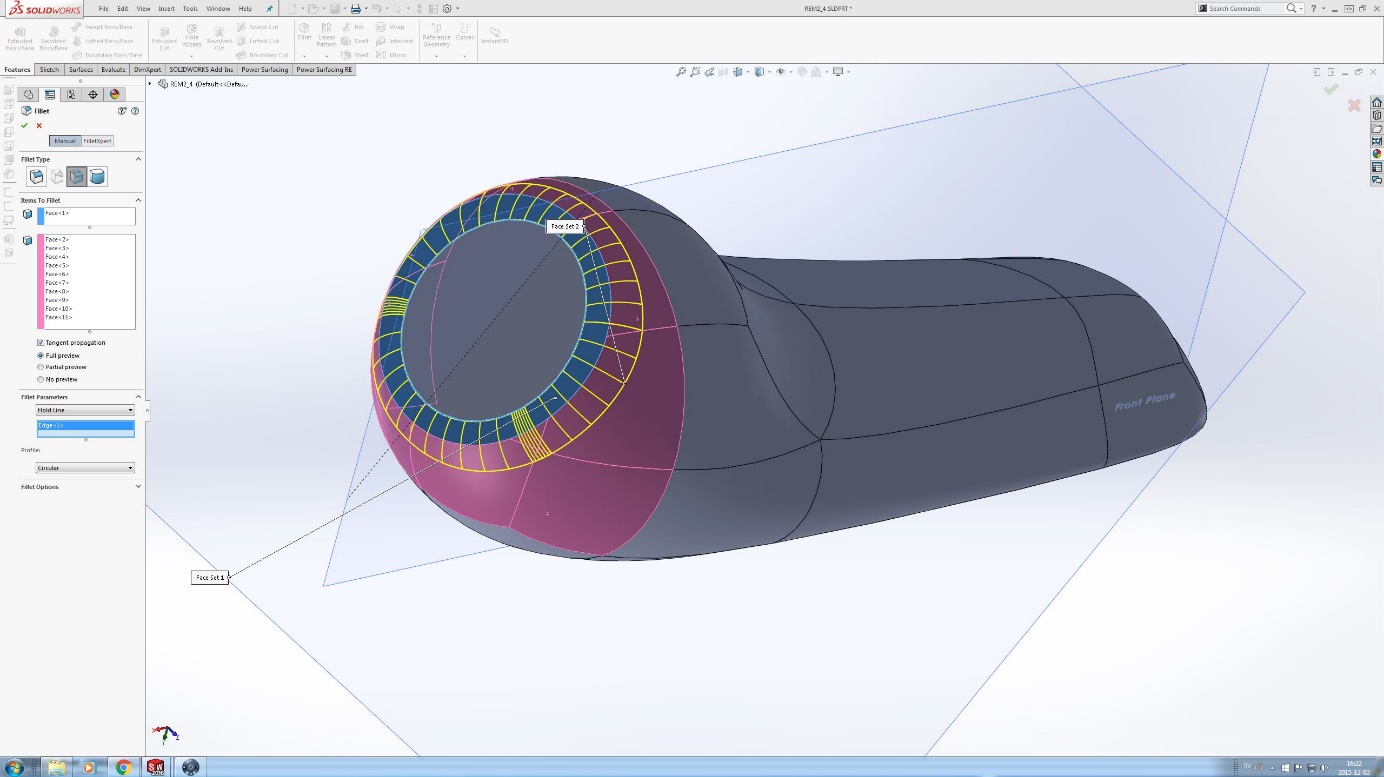Viewport: 1384px width, 777px height.
Task: Click the Shell feature icon
Action: coord(349,55)
